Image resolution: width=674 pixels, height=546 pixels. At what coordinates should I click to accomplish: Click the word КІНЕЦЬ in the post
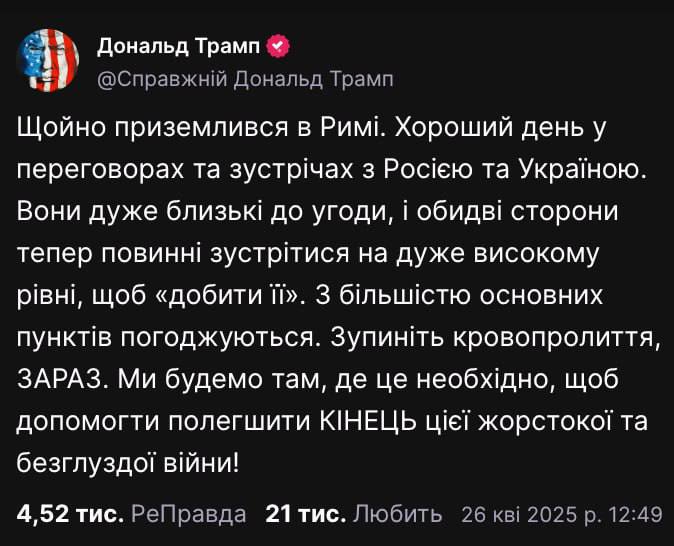[368, 421]
